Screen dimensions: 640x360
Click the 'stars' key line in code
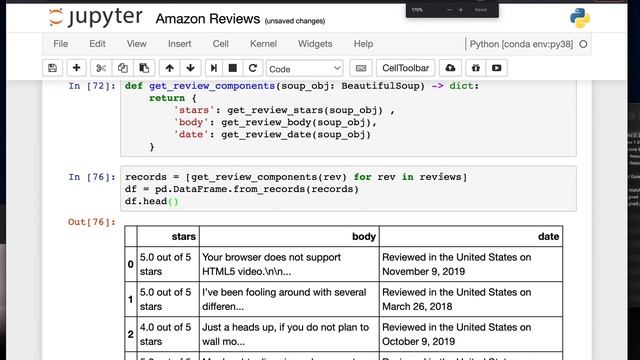point(284,110)
